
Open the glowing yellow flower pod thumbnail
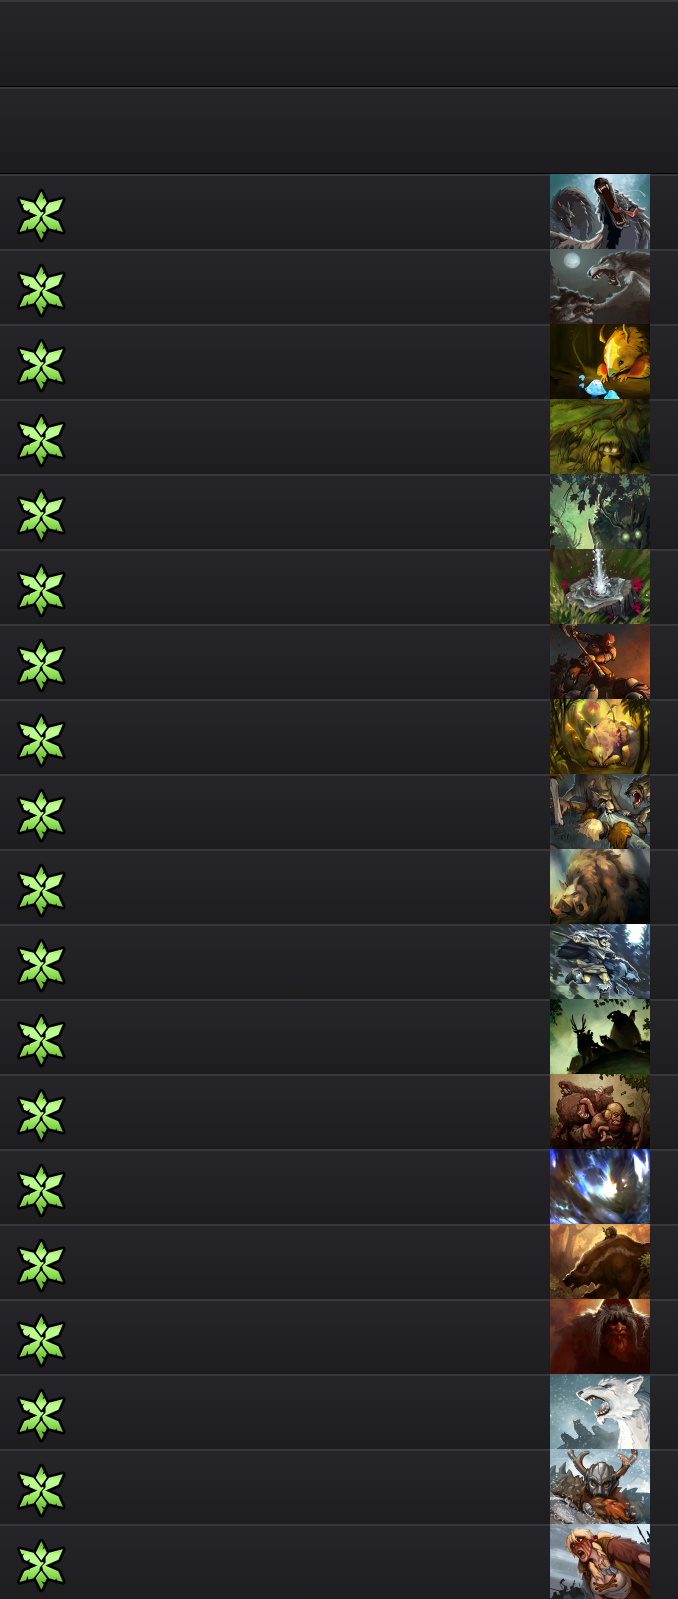click(600, 737)
